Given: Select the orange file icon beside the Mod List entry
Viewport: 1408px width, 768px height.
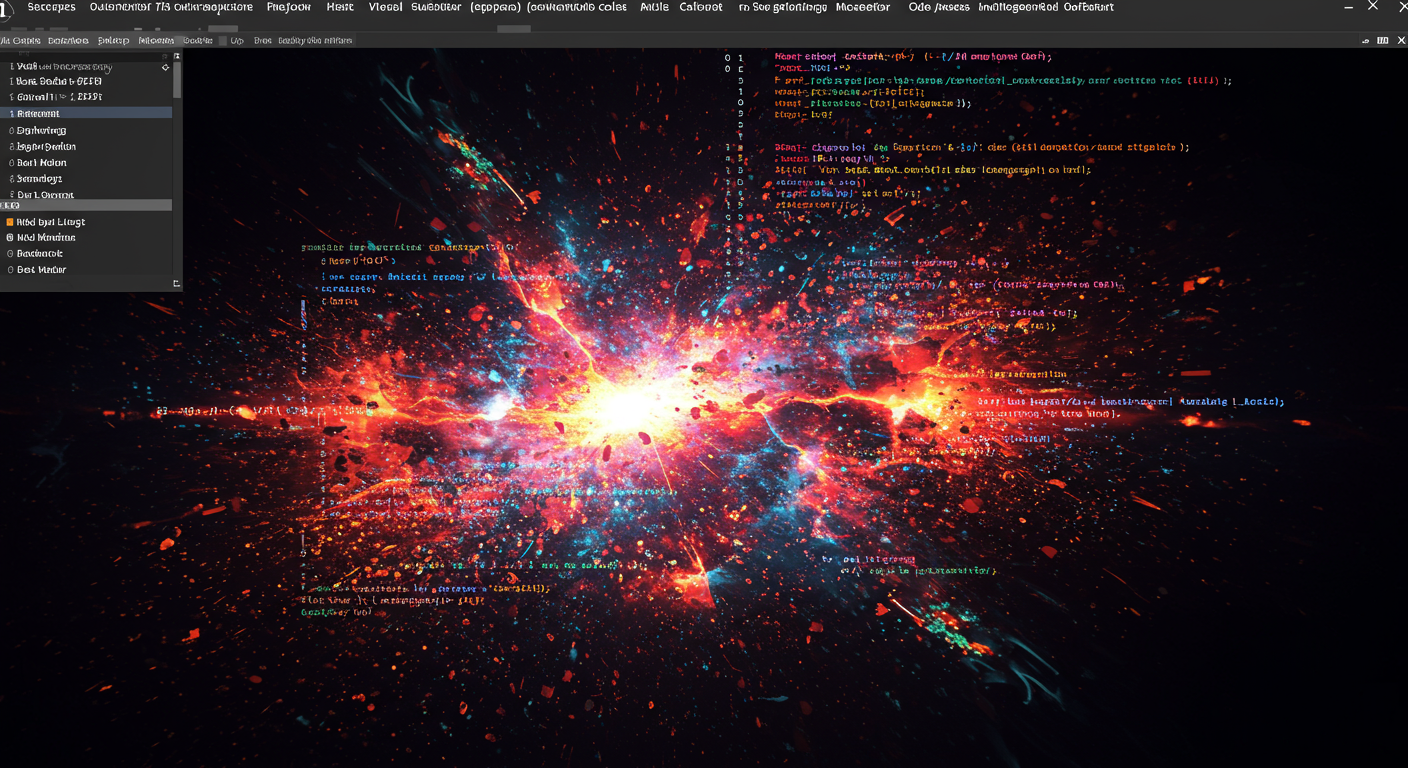Looking at the screenshot, I should pos(9,221).
